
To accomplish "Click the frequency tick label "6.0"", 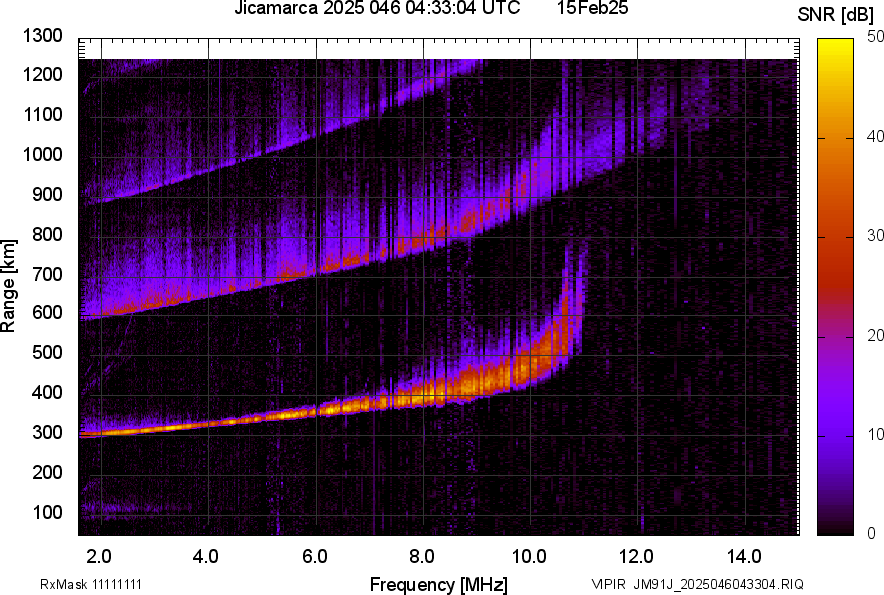I will (x=315, y=557).
